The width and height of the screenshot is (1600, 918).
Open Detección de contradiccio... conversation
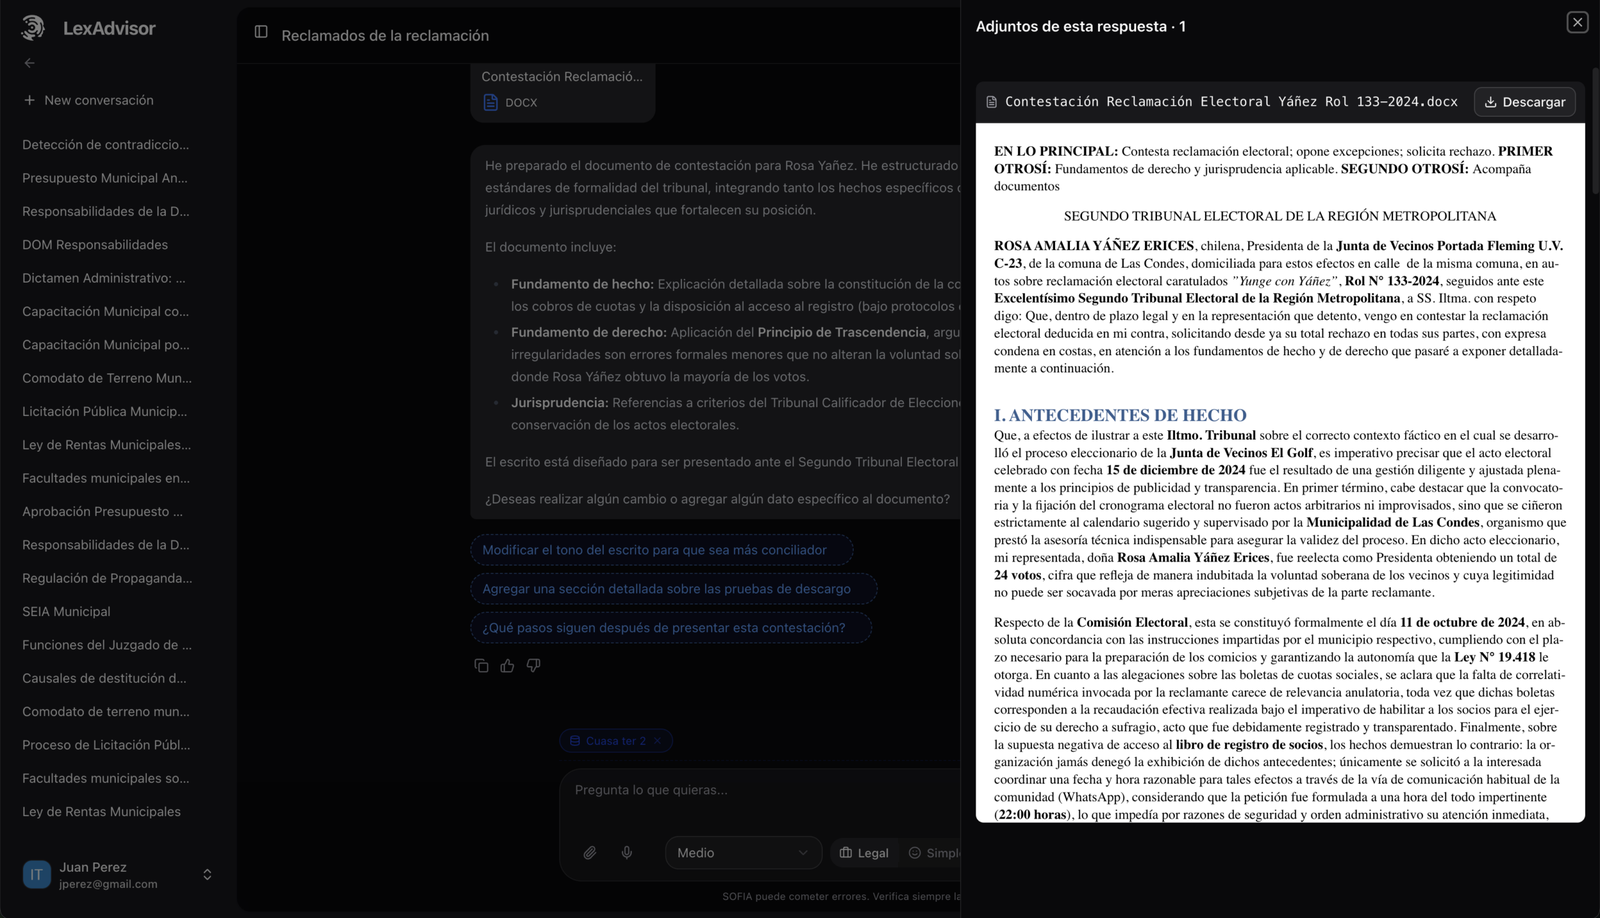[x=106, y=145]
